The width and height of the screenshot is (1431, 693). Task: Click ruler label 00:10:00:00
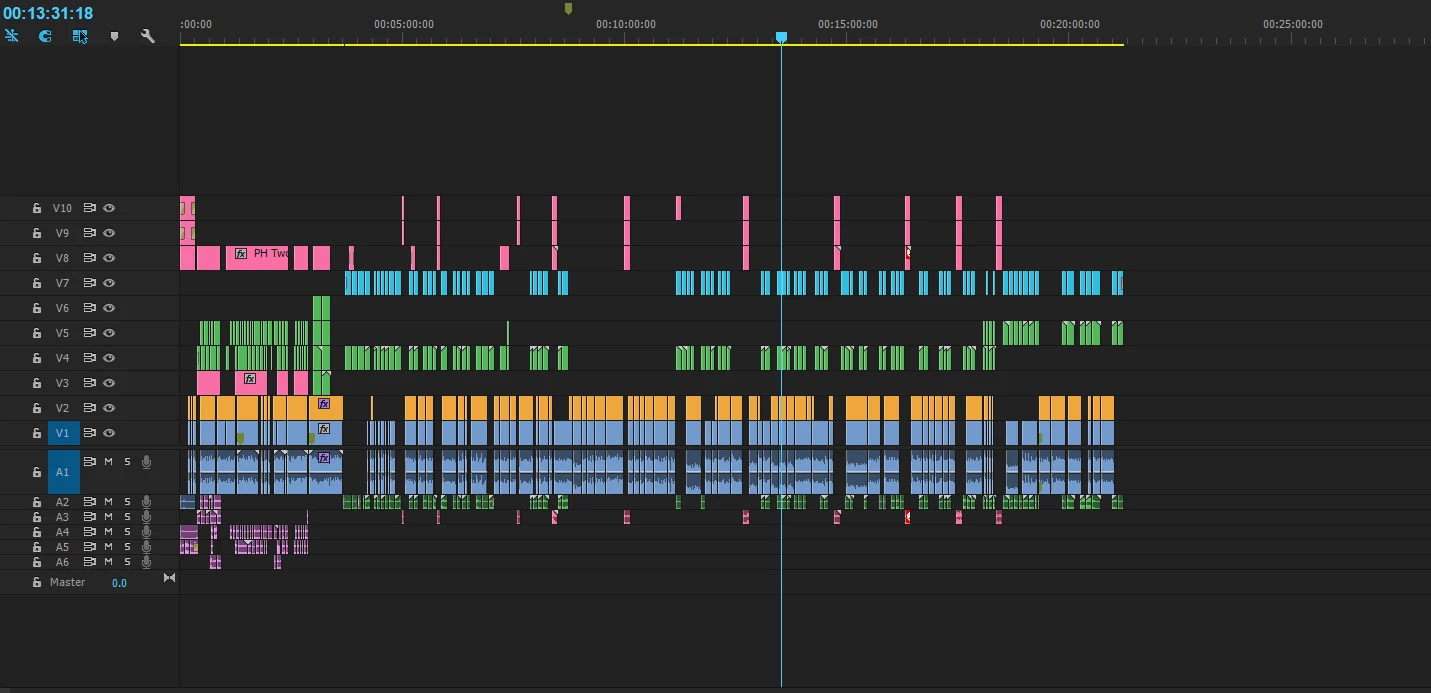[x=625, y=24]
